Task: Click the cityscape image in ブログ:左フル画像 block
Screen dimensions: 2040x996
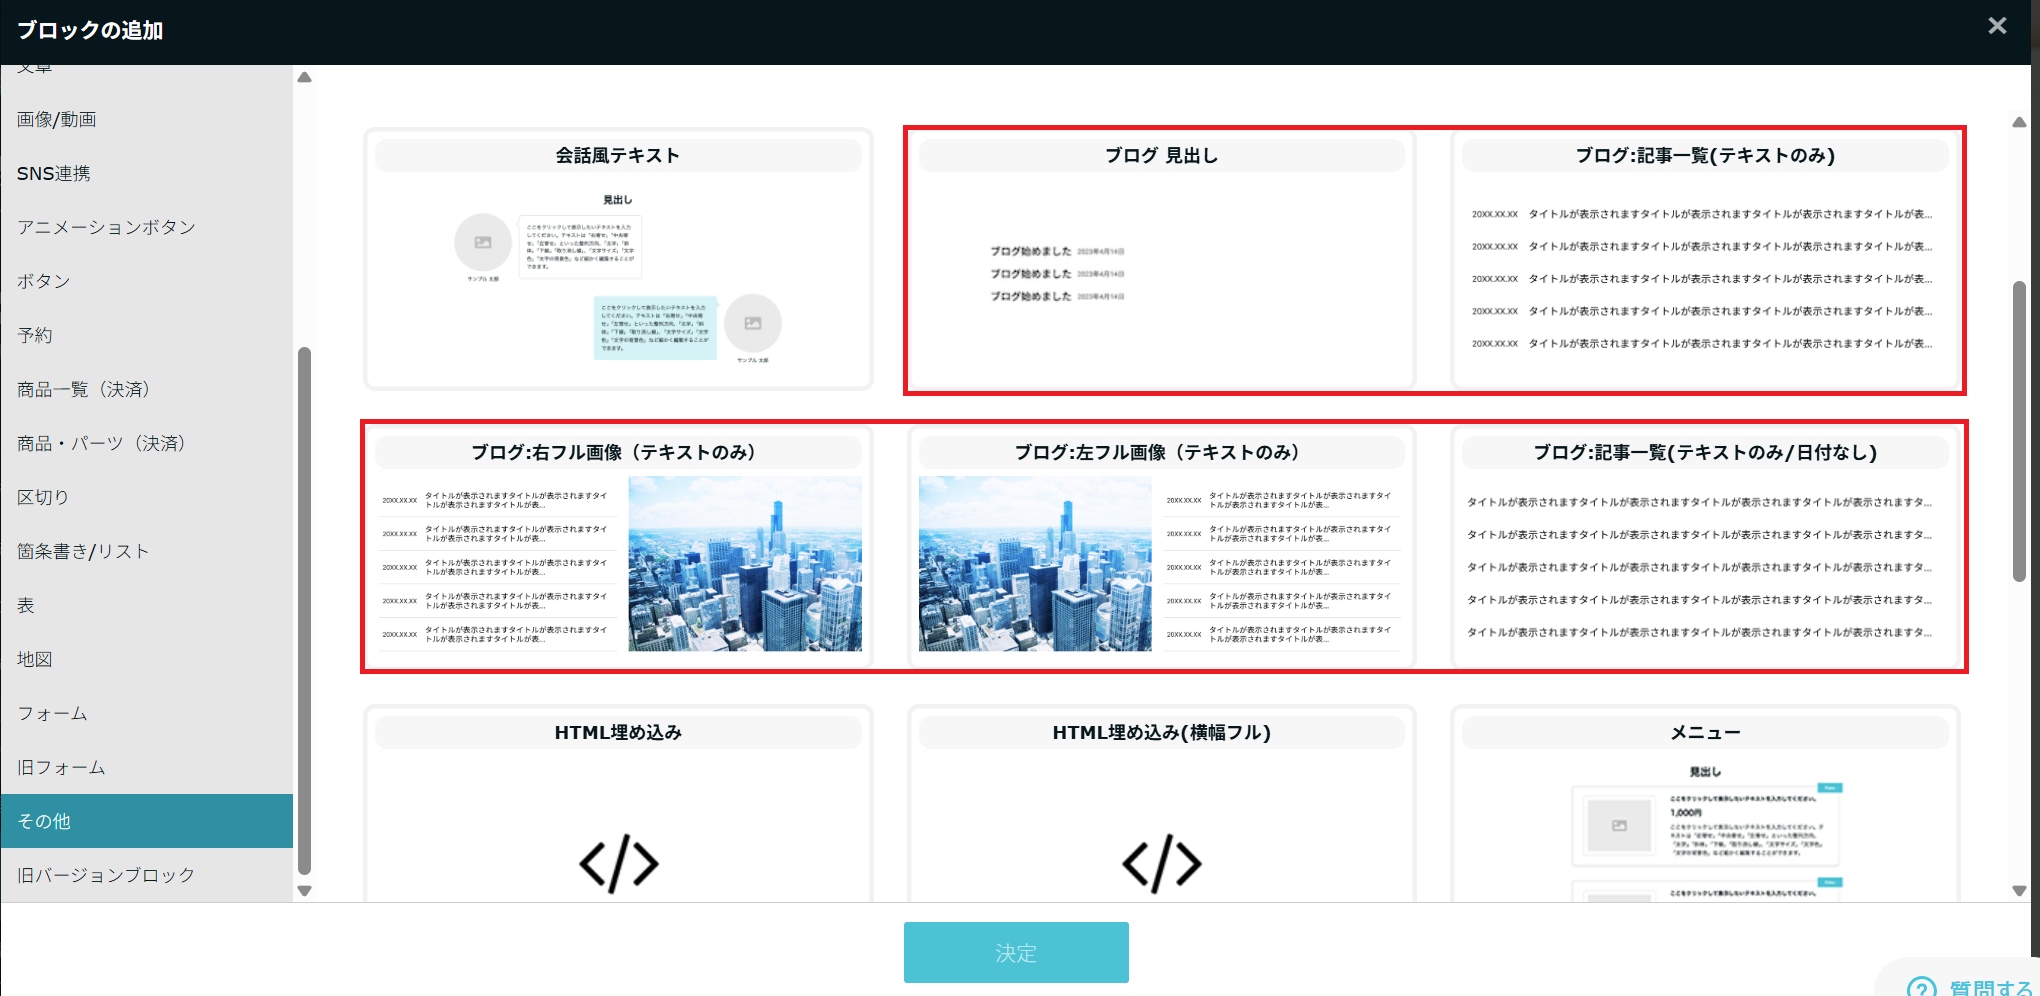Action: click(x=1034, y=564)
